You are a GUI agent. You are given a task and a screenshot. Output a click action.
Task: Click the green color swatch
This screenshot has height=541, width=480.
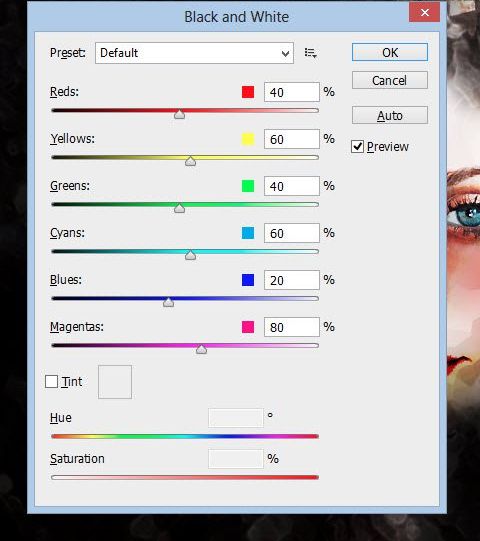[x=248, y=186]
